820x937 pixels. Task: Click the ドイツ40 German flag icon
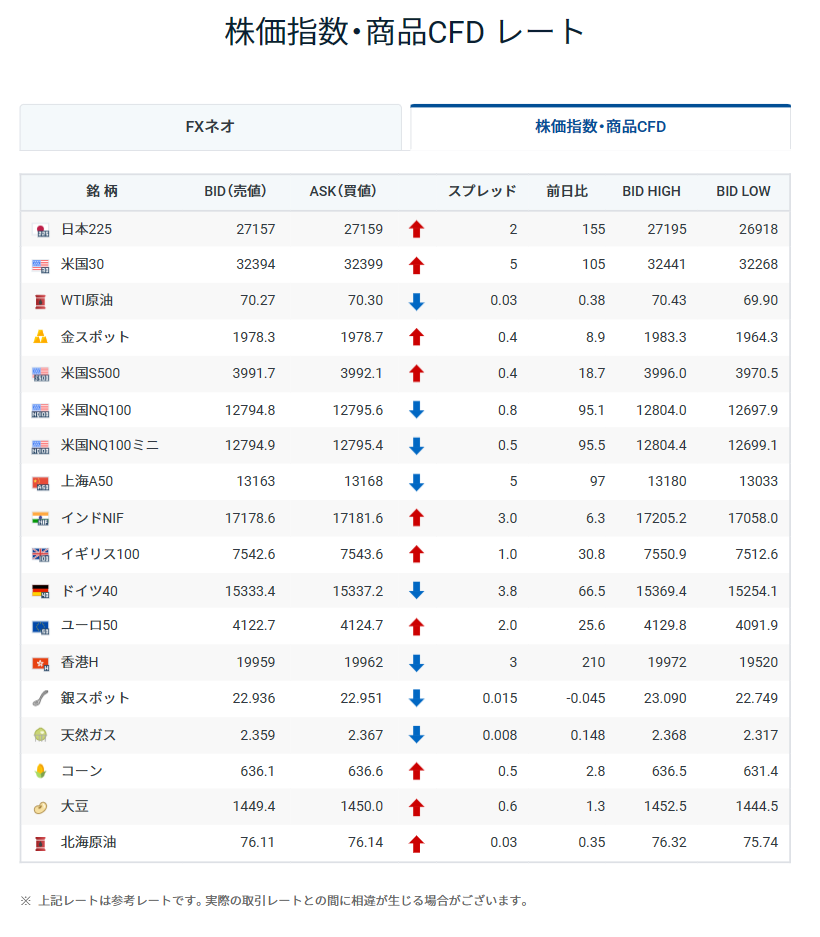click(x=41, y=591)
